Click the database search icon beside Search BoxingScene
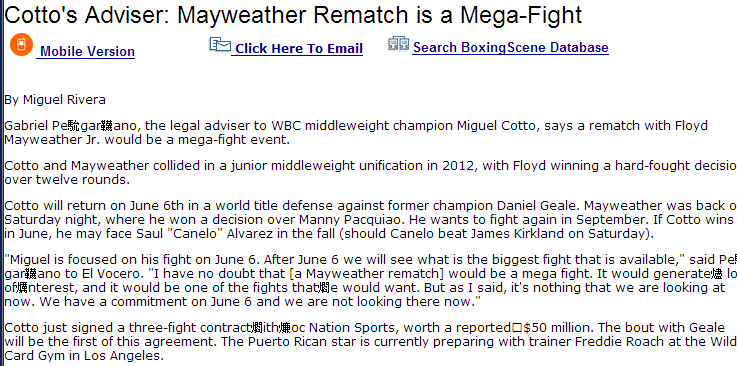Screen dimensions: 737x366 click(x=399, y=44)
